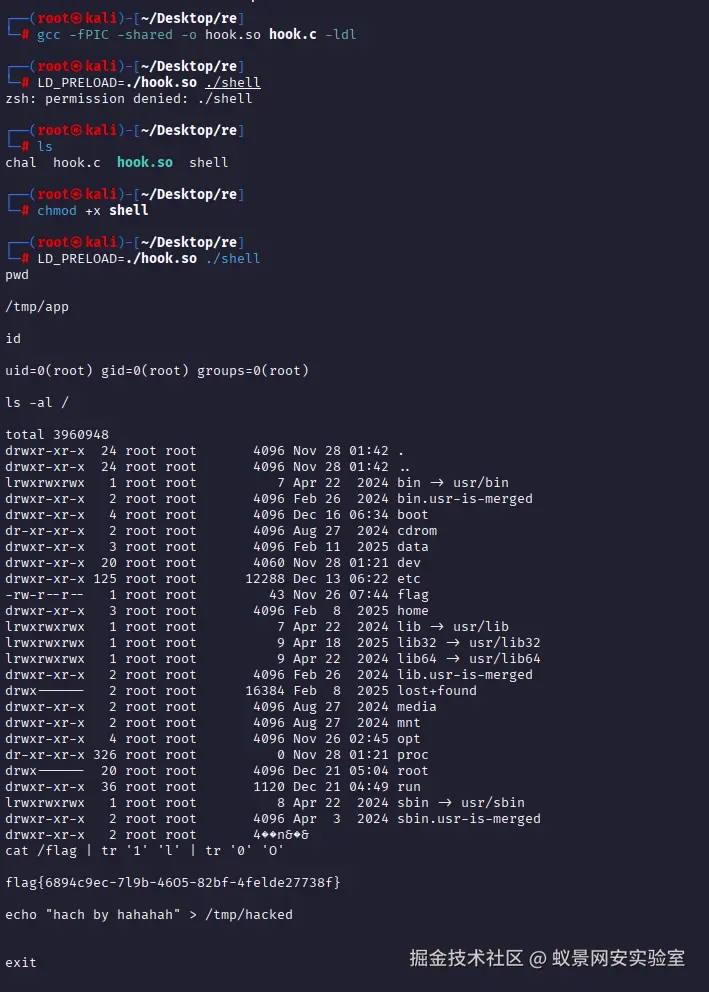Click the uid=0(root) output line
Viewport: 709px width, 992px height.
click(x=157, y=370)
